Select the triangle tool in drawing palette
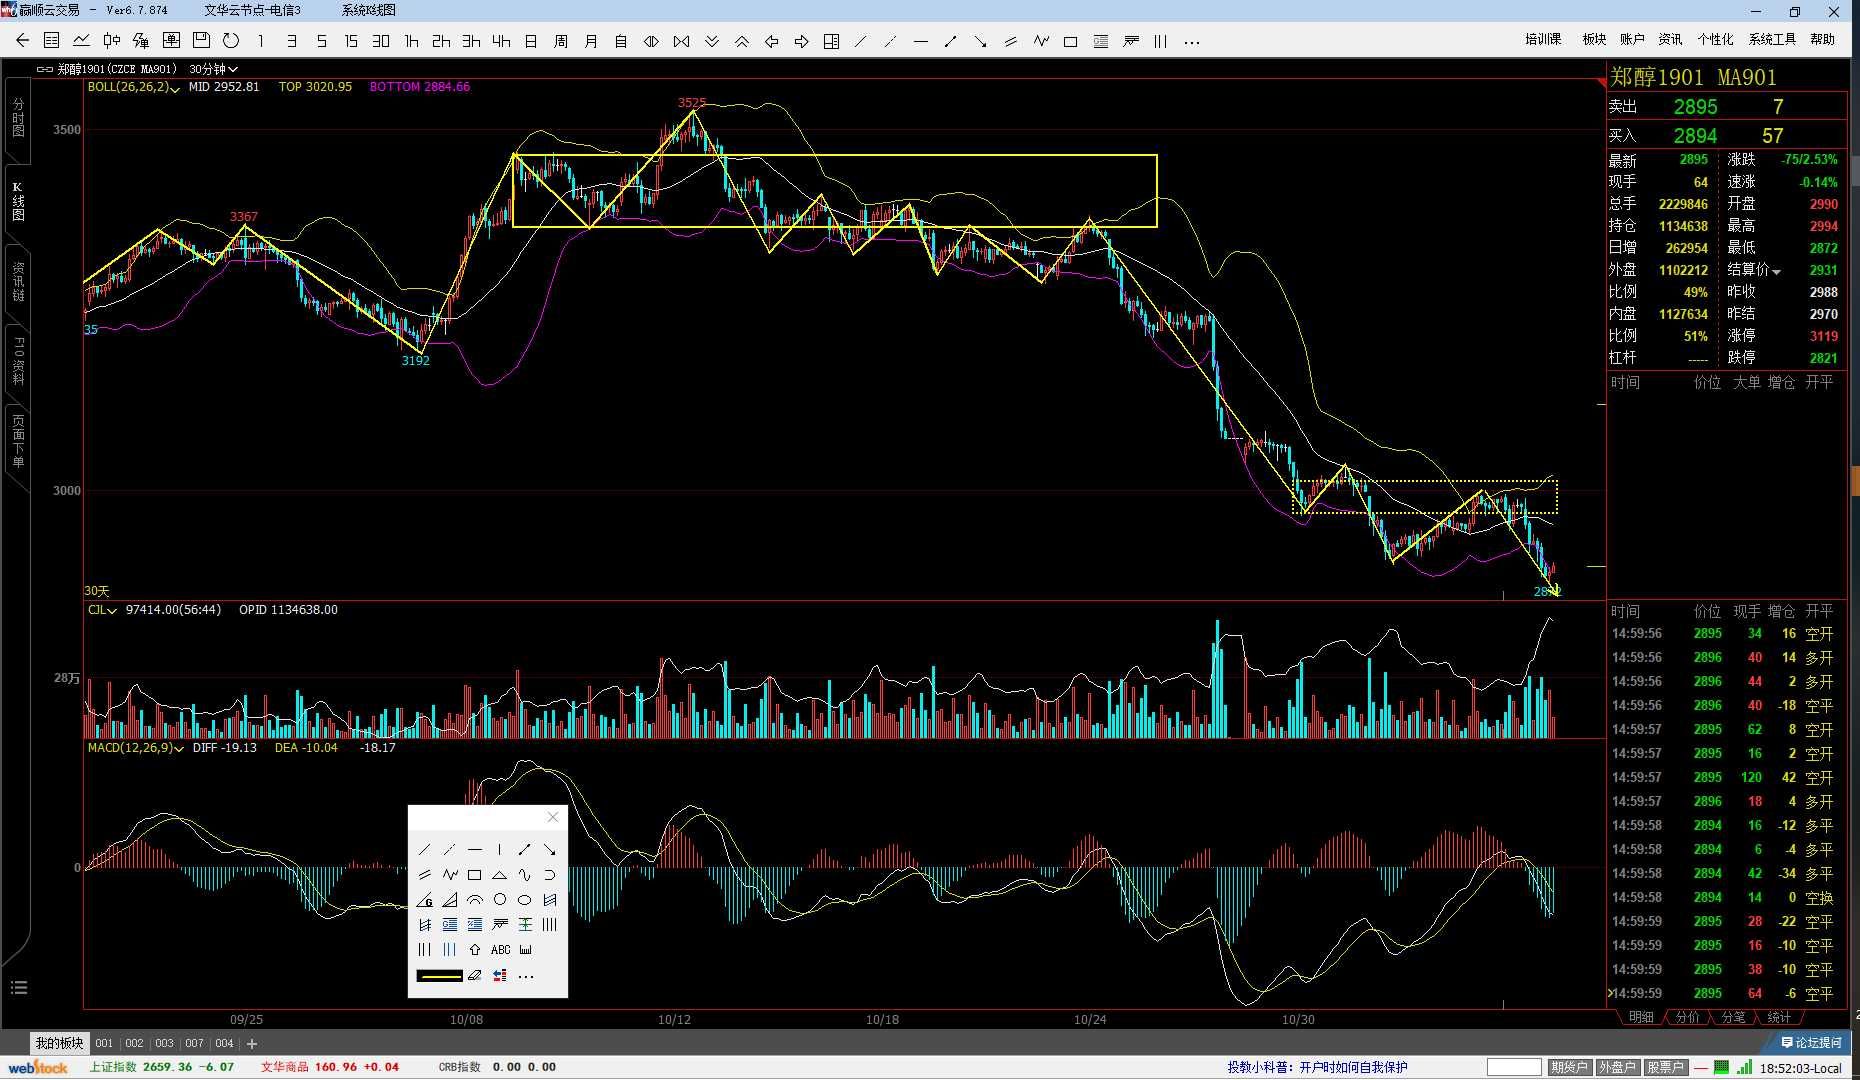Image resolution: width=1860 pixels, height=1080 pixels. [x=500, y=875]
